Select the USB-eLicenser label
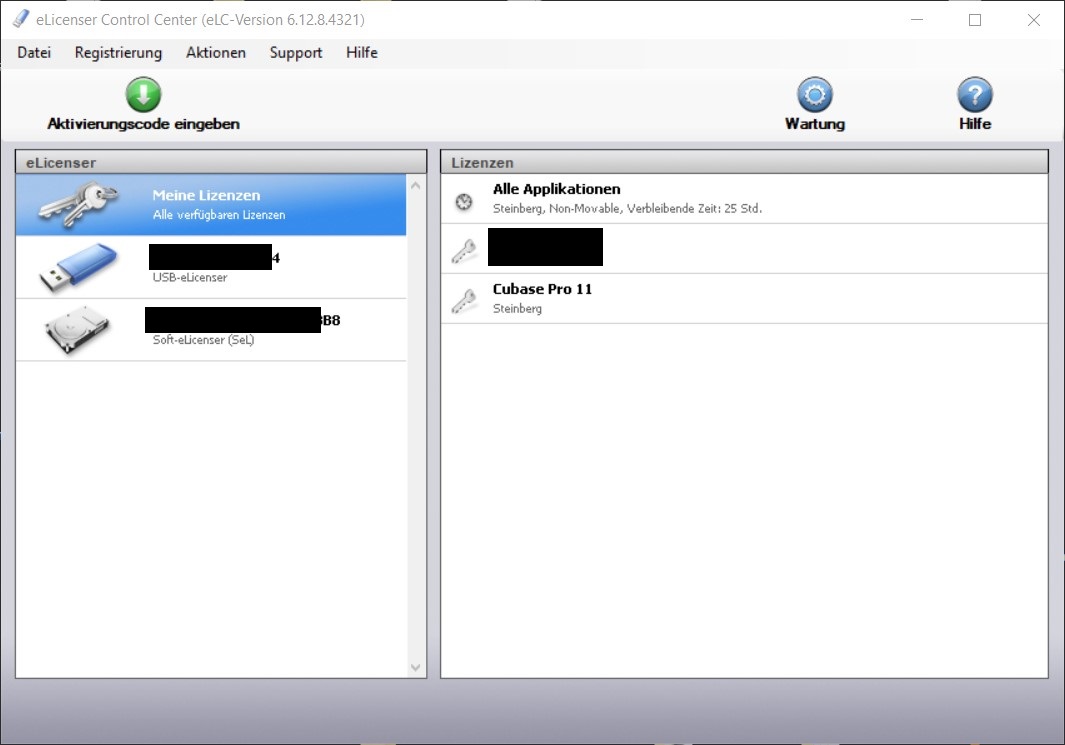1065x745 pixels. pos(189,277)
